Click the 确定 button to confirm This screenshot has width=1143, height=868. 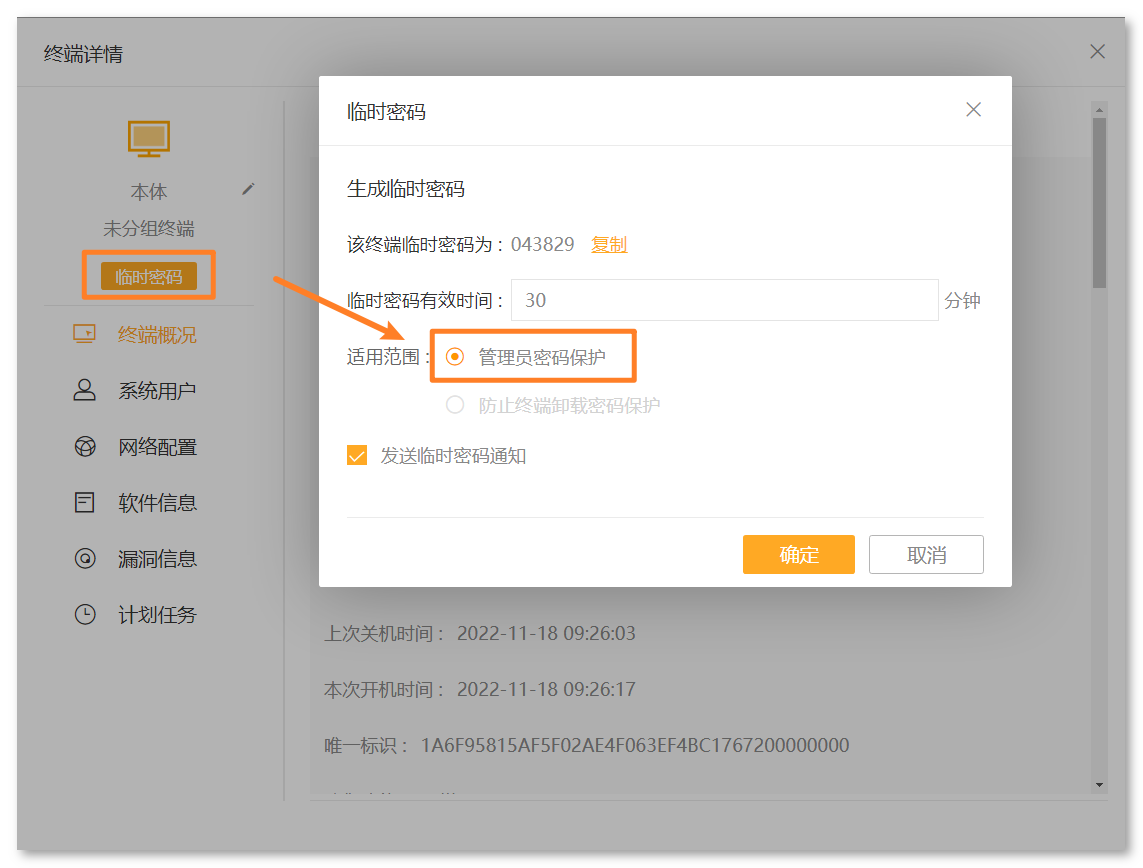tap(798, 555)
